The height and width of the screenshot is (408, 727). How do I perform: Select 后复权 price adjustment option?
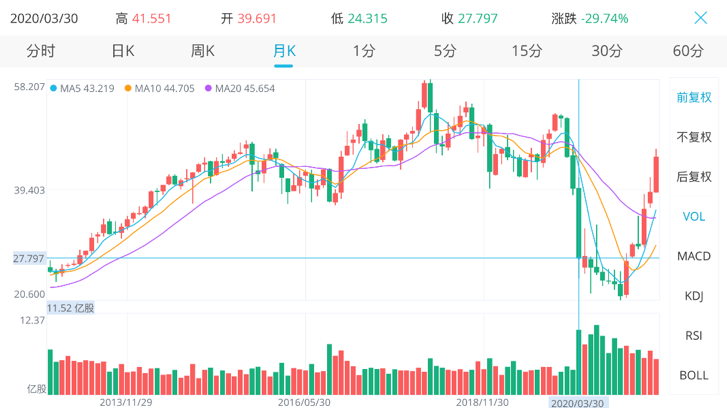(x=693, y=177)
